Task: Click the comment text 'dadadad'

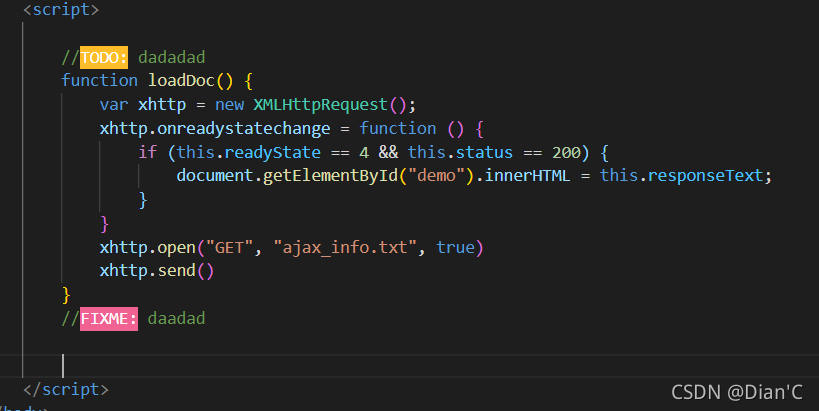Action: pyautogui.click(x=171, y=57)
